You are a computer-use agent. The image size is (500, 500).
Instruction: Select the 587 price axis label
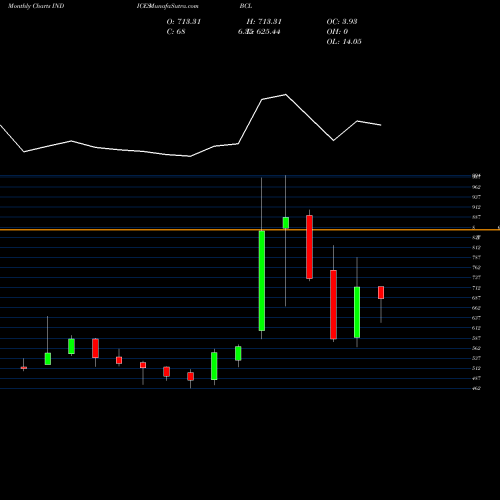pos(476,338)
